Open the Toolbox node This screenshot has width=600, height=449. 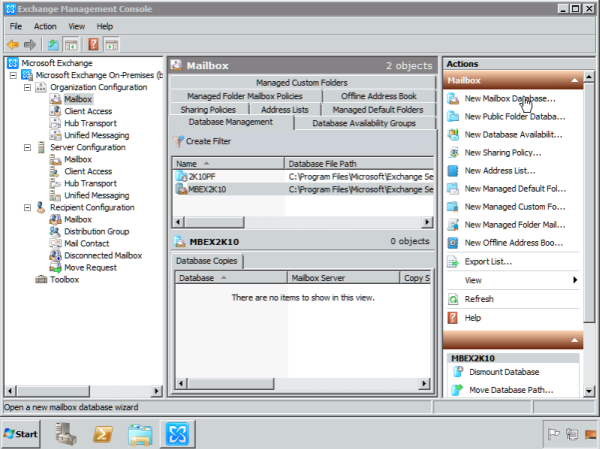tap(64, 280)
